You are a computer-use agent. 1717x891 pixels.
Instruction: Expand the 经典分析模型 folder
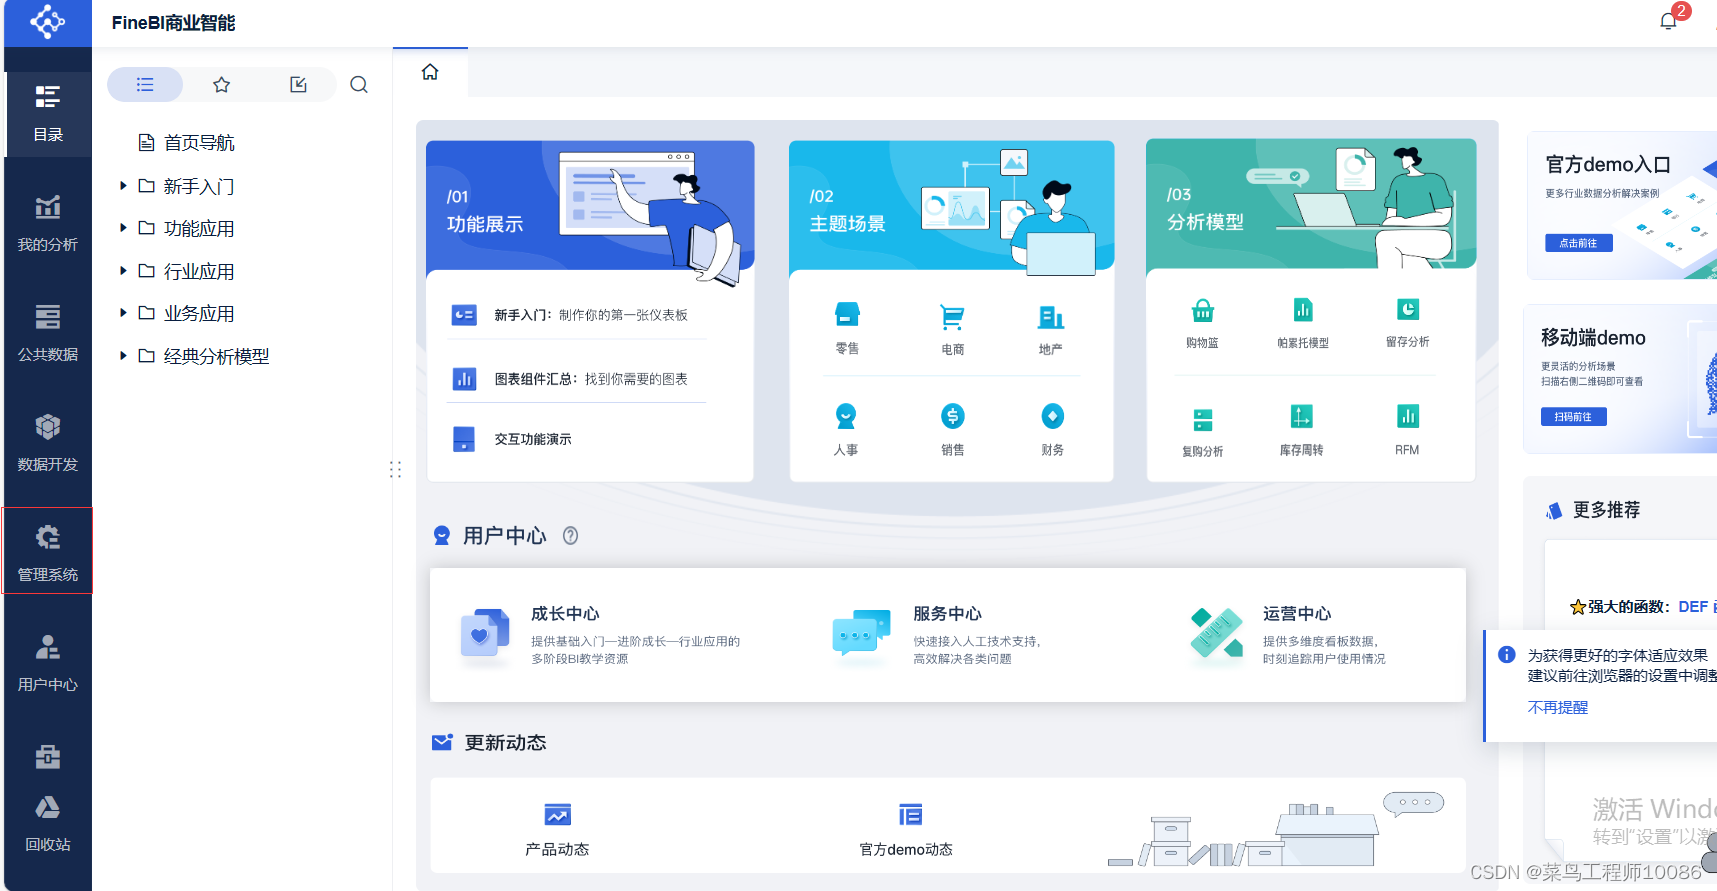123,356
